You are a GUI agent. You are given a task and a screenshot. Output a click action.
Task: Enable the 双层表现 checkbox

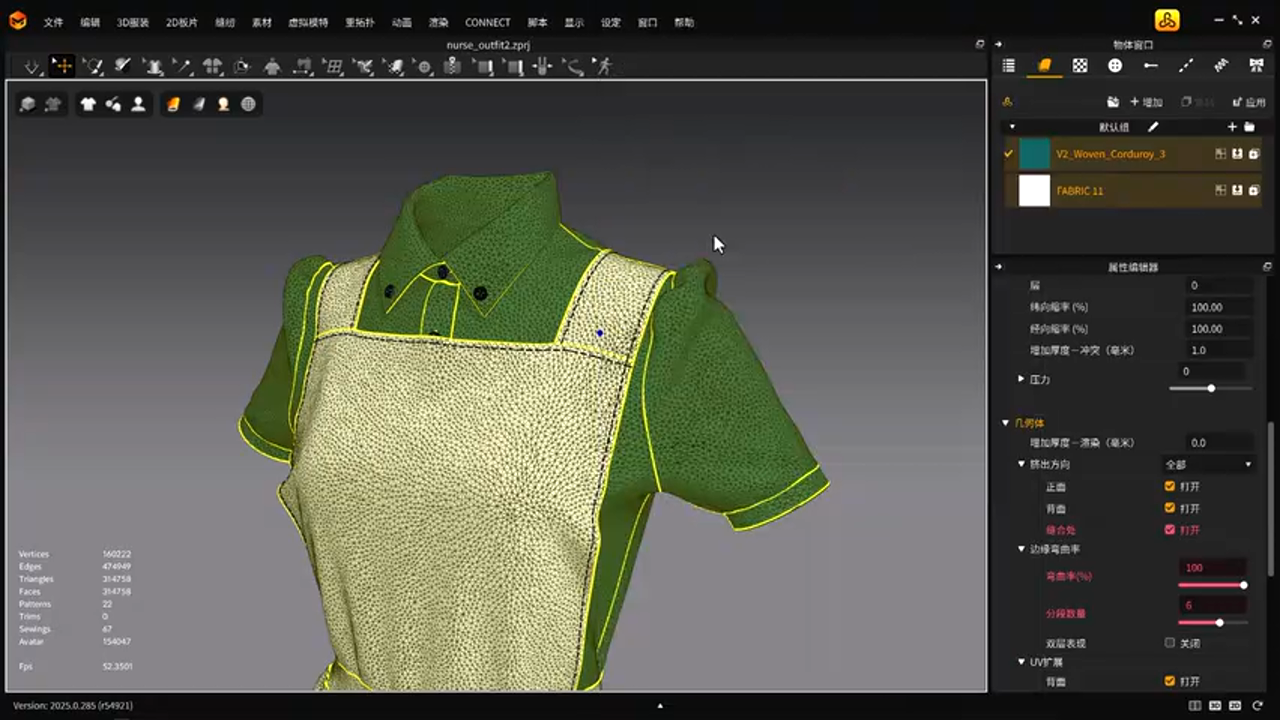click(x=1170, y=643)
